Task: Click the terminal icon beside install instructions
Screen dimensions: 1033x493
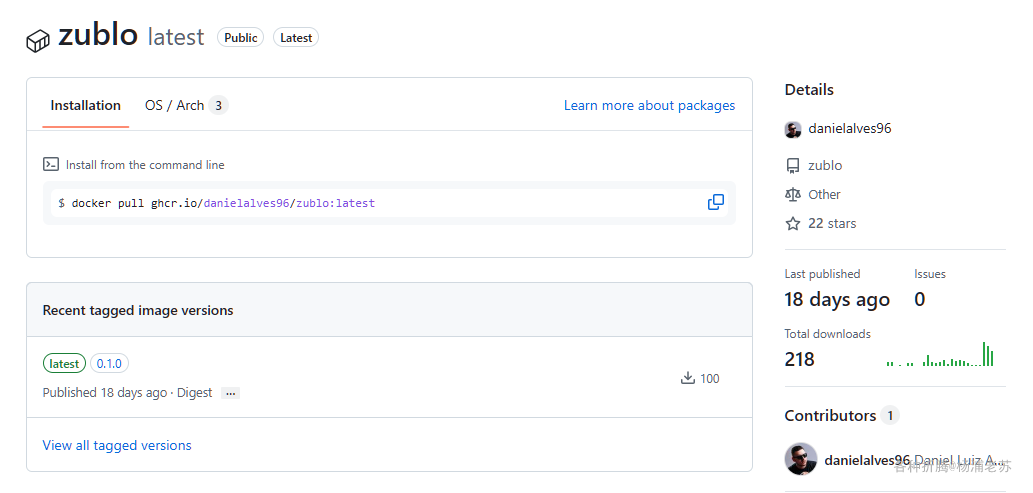Action: [51, 165]
